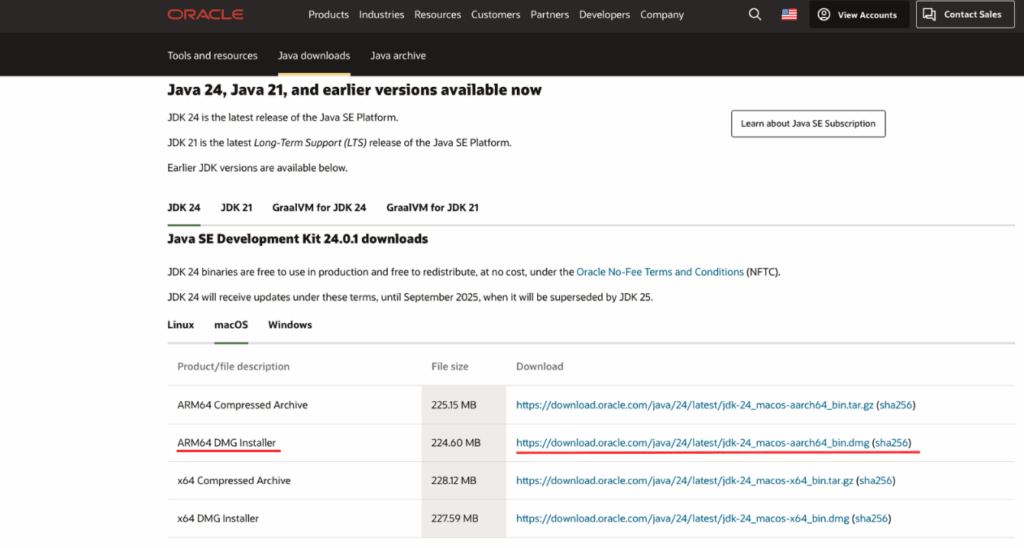Open the Products menu
The width and height of the screenshot is (1024, 548).
click(x=328, y=14)
